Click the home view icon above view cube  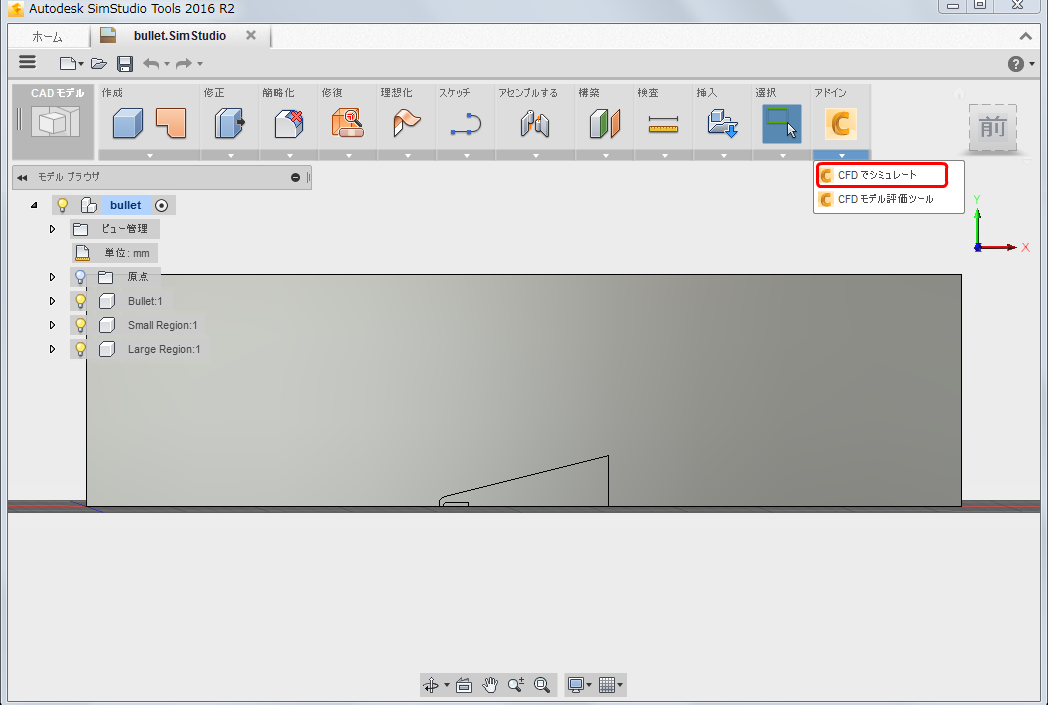960,94
